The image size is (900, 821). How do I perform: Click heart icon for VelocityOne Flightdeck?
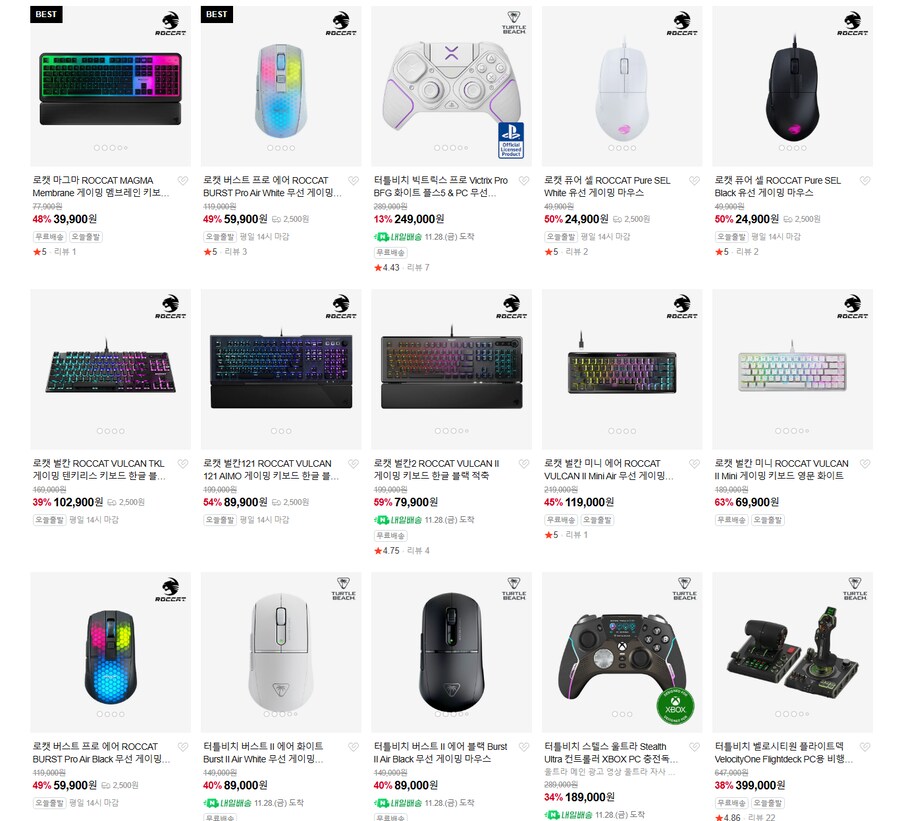tap(864, 747)
